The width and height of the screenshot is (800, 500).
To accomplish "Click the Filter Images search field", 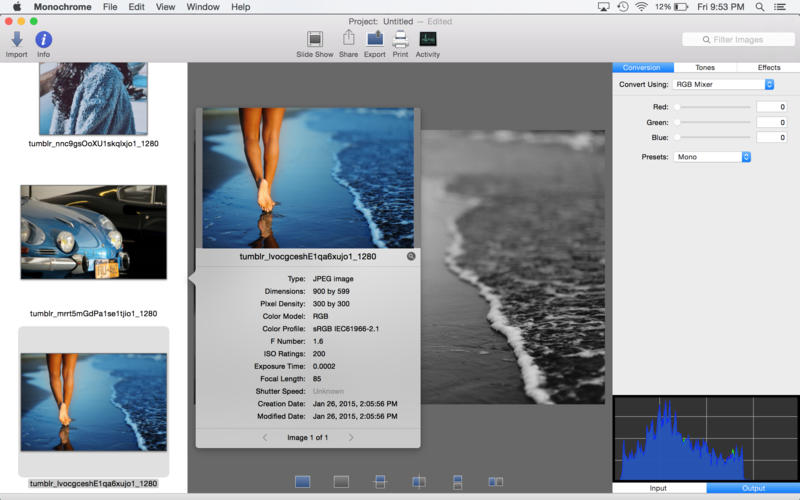I will 737,40.
